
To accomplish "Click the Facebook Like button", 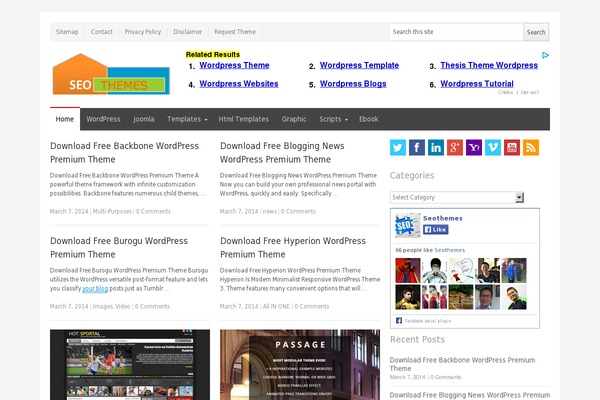I will (x=435, y=229).
